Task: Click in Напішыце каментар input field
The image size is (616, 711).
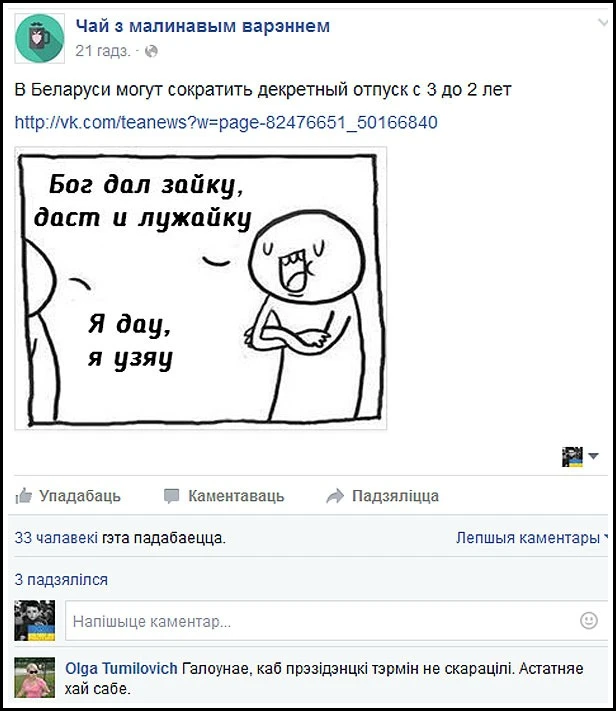Action: (x=336, y=620)
